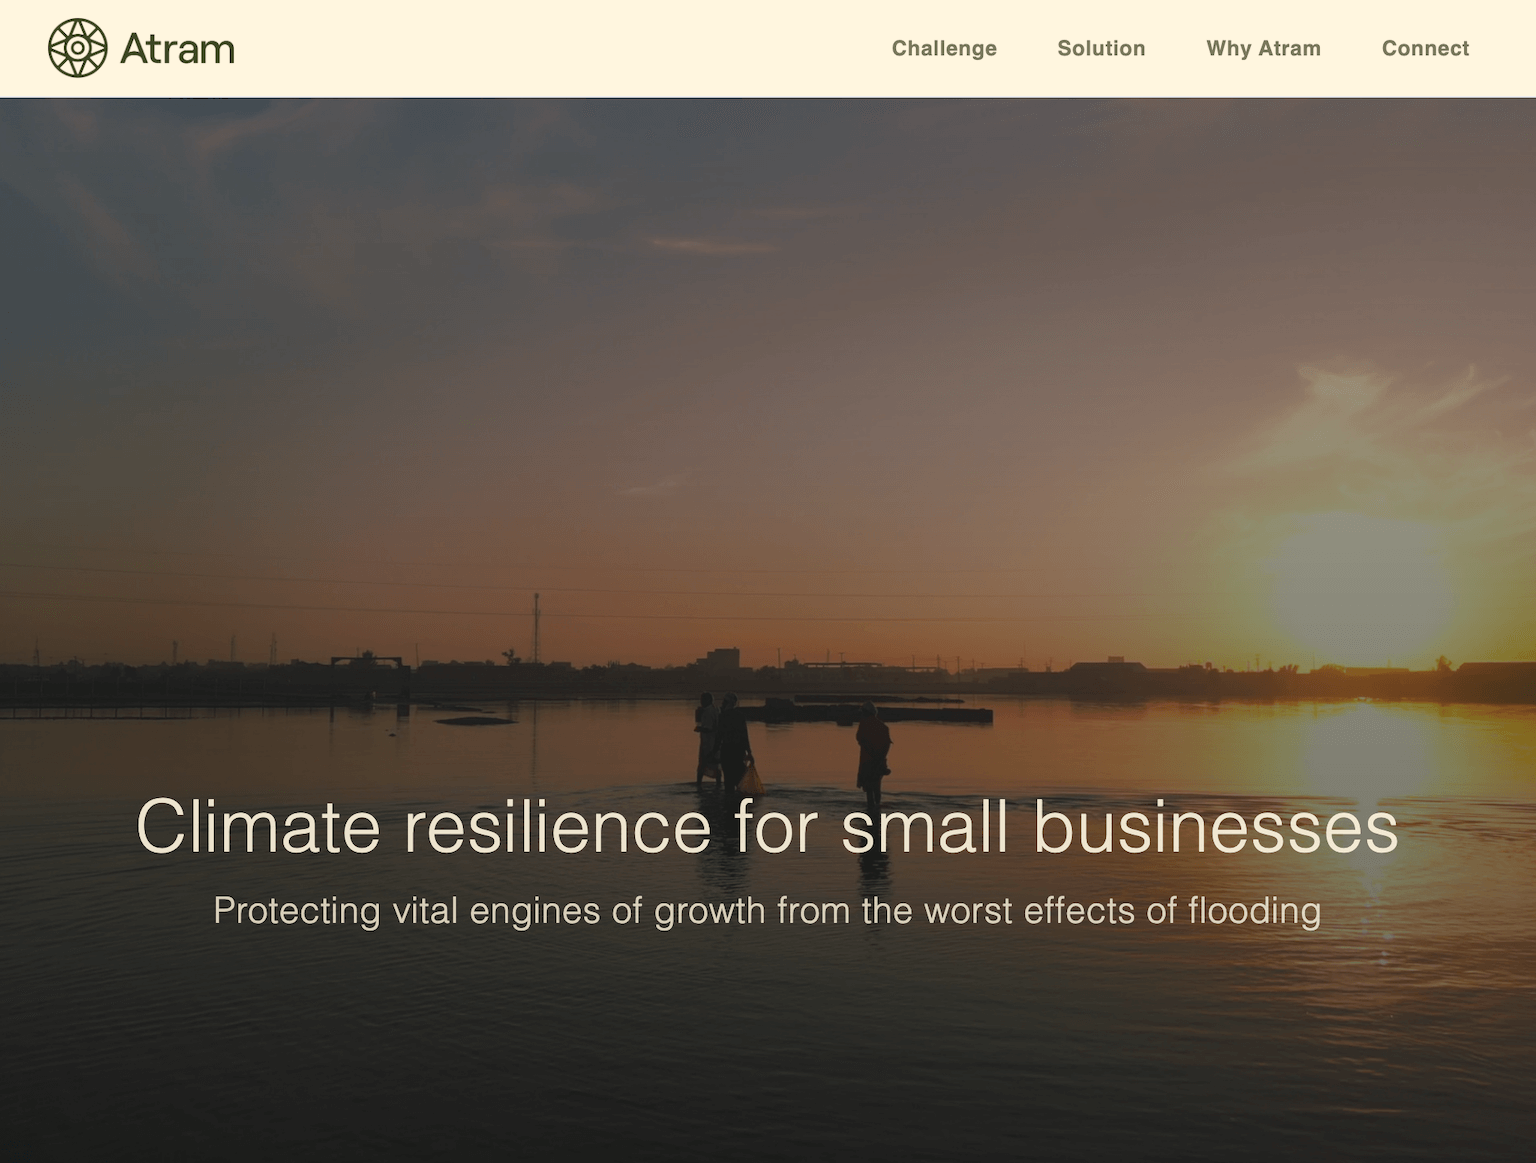Click the lone silhouetted person on the right
Screen dimensions: 1536x1163
pos(873,752)
